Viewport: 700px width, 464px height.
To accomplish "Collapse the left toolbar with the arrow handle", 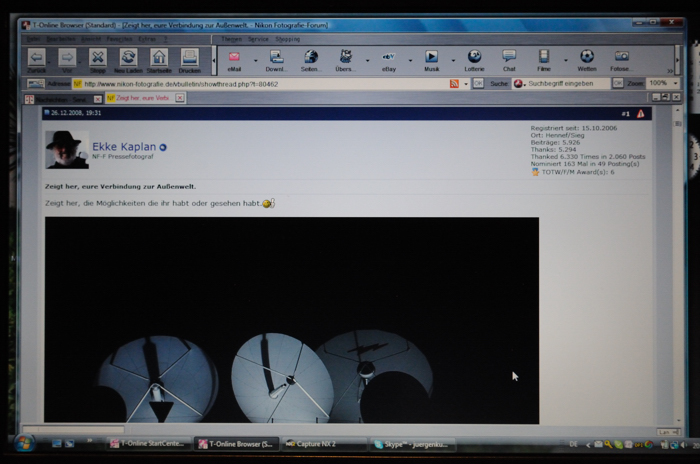I will (x=214, y=60).
